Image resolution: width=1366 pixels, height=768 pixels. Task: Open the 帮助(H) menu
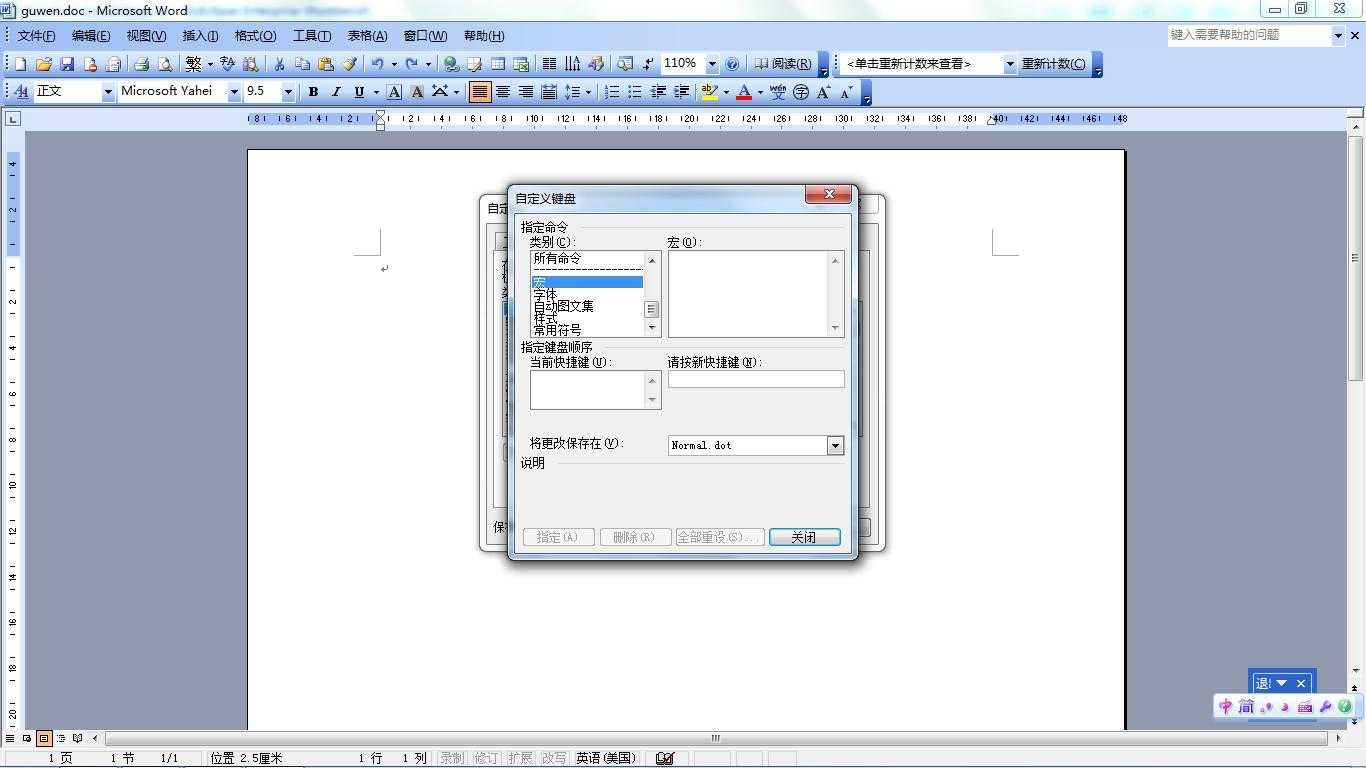484,36
